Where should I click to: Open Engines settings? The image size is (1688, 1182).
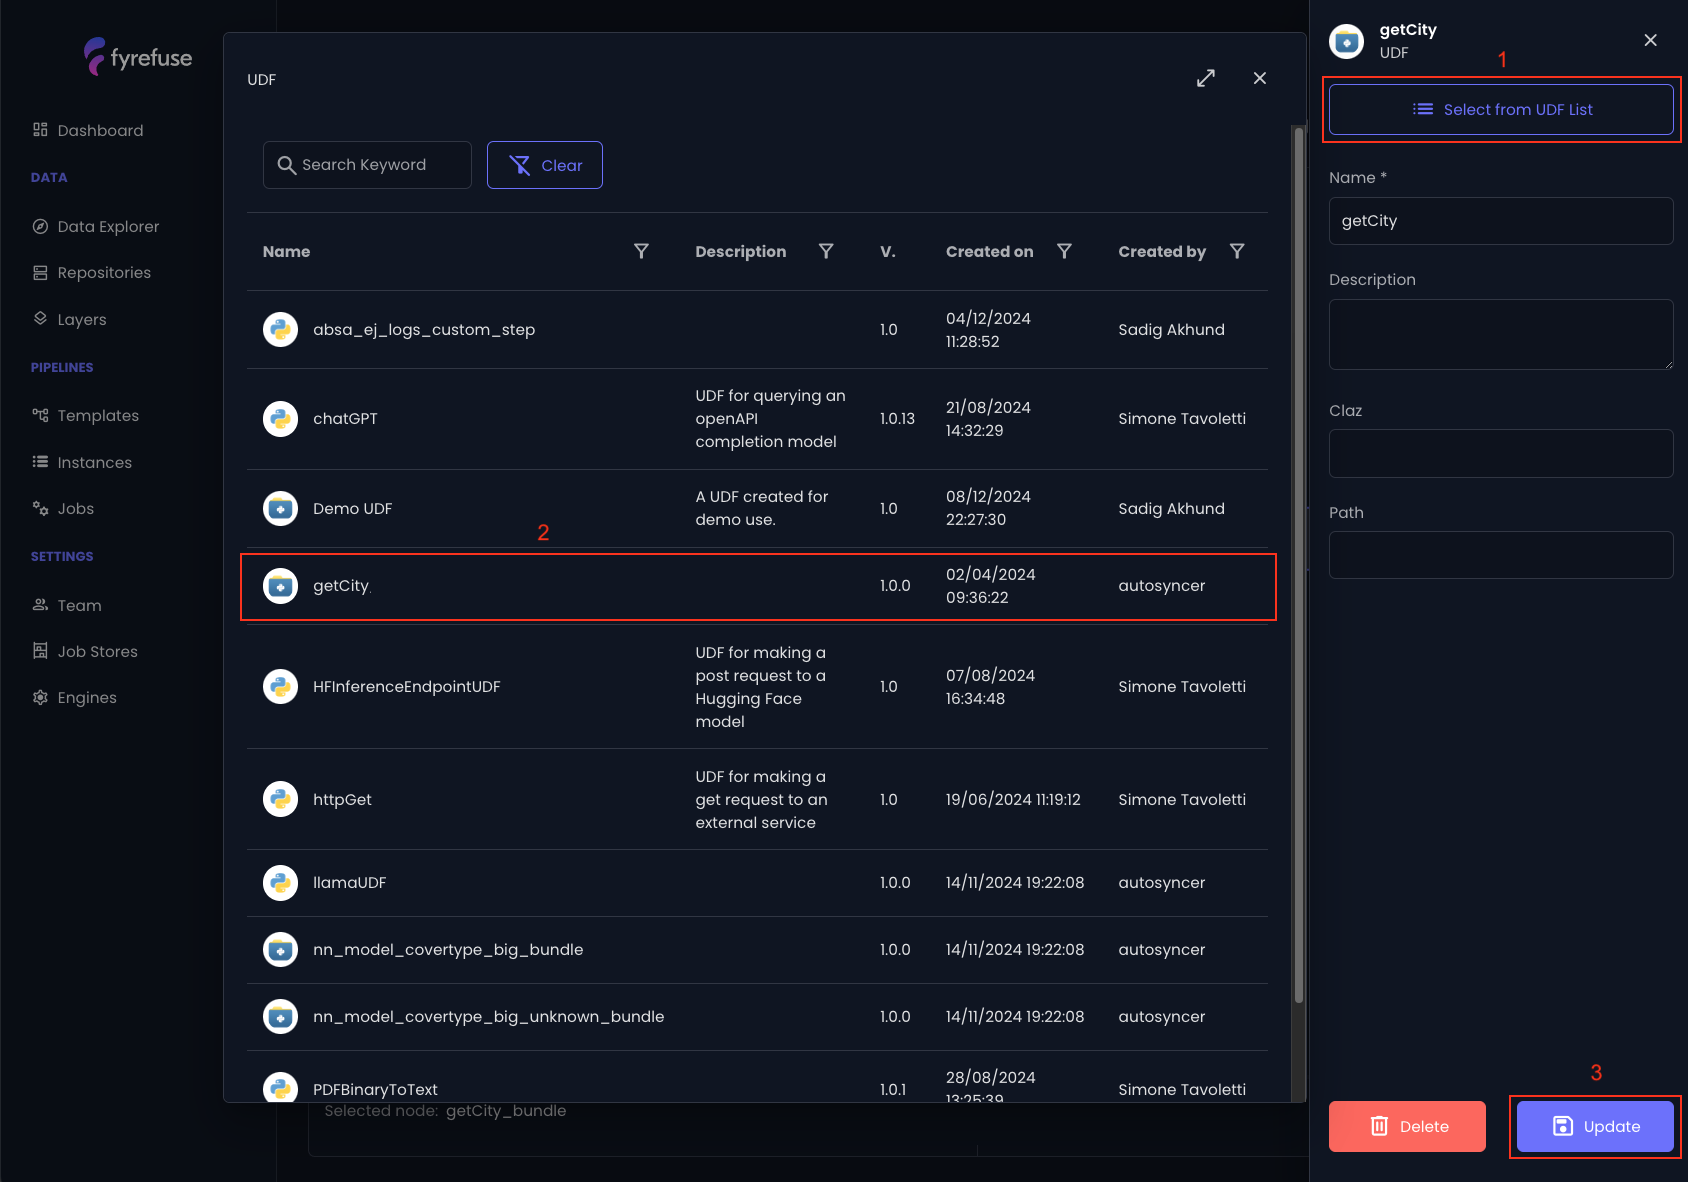point(87,698)
